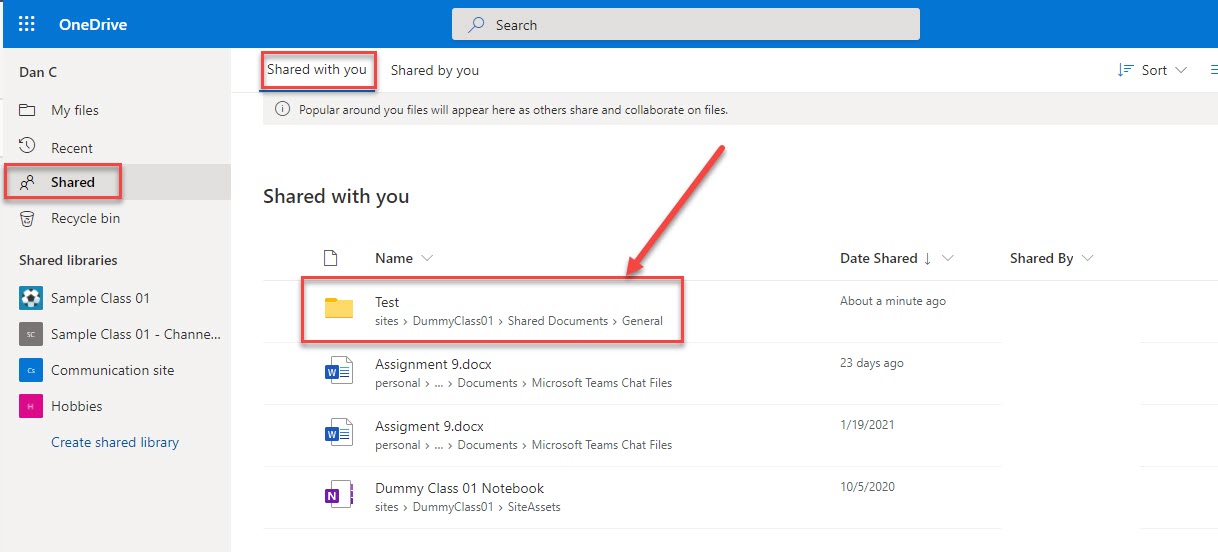
Task: Switch to the Shared by you tab
Action: [435, 70]
